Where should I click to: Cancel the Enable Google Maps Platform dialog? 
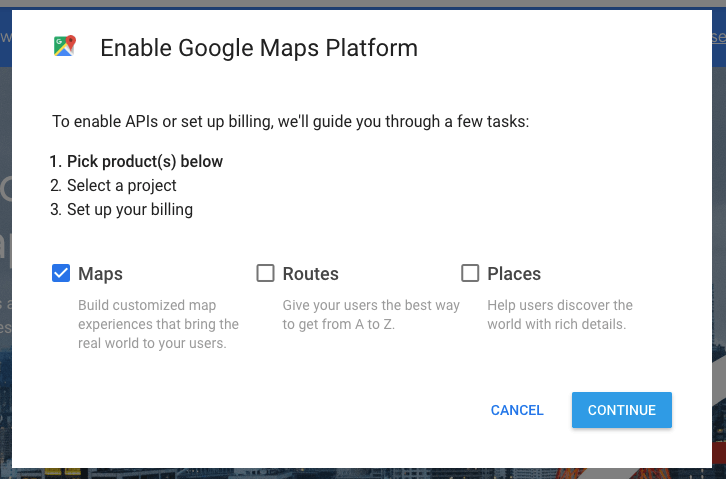[x=517, y=410]
